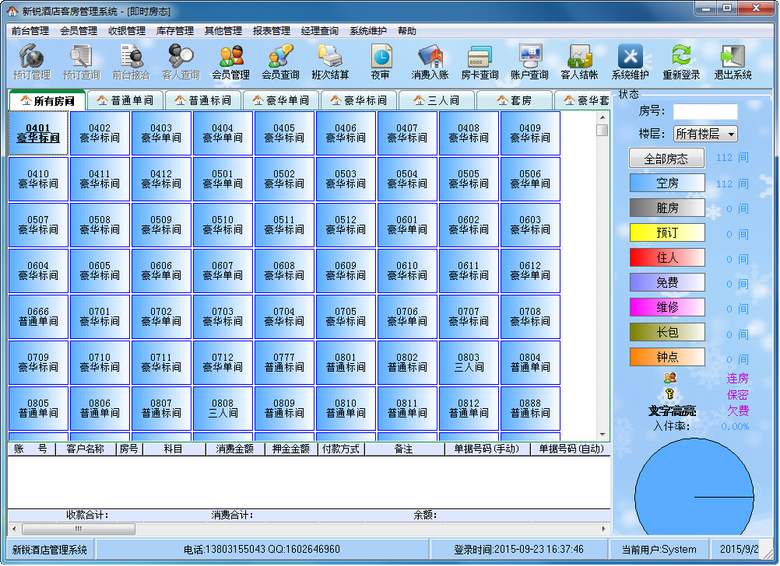Click the 全部房态 all room status button
This screenshot has width=780, height=566.
pyautogui.click(x=667, y=159)
